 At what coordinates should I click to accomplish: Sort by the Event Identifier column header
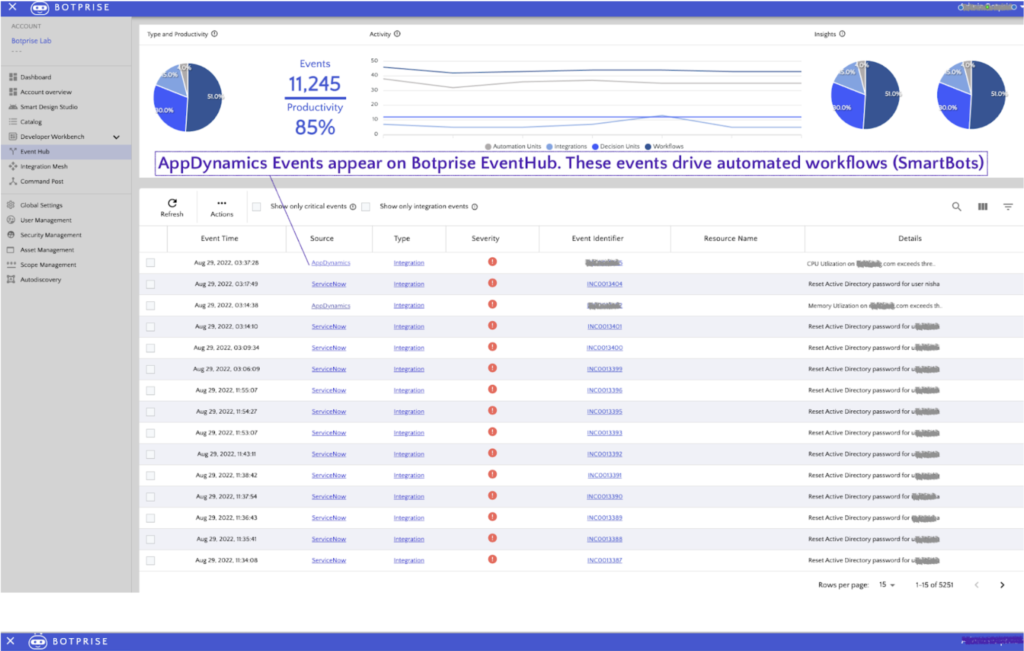598,238
